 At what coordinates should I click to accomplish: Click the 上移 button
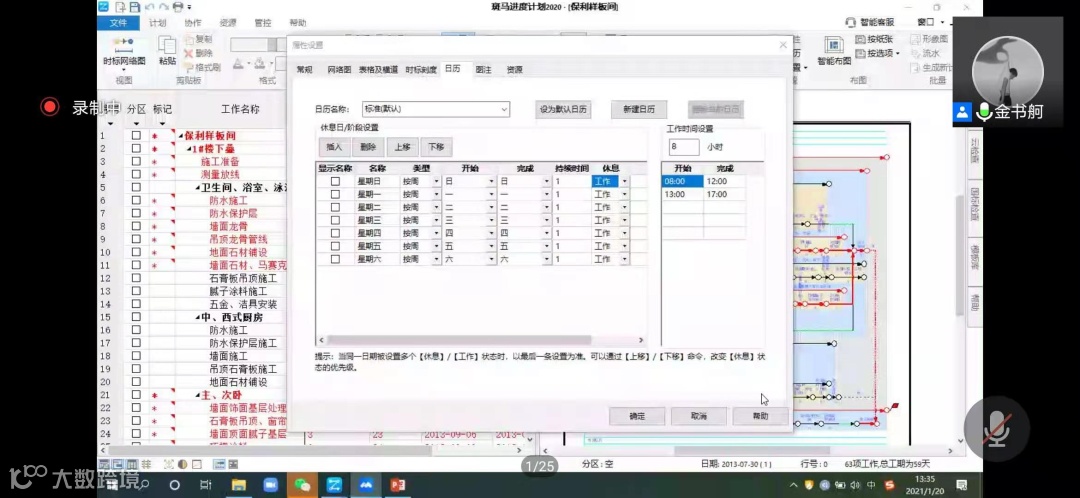402,147
